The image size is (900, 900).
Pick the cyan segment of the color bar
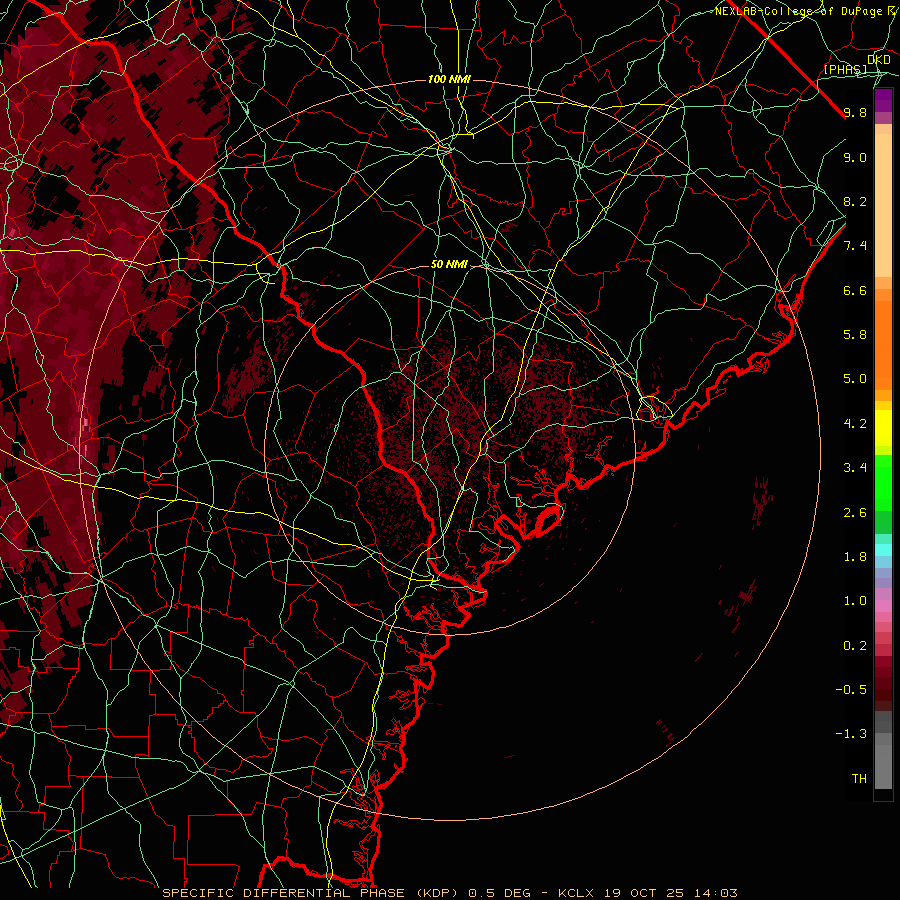[x=883, y=550]
